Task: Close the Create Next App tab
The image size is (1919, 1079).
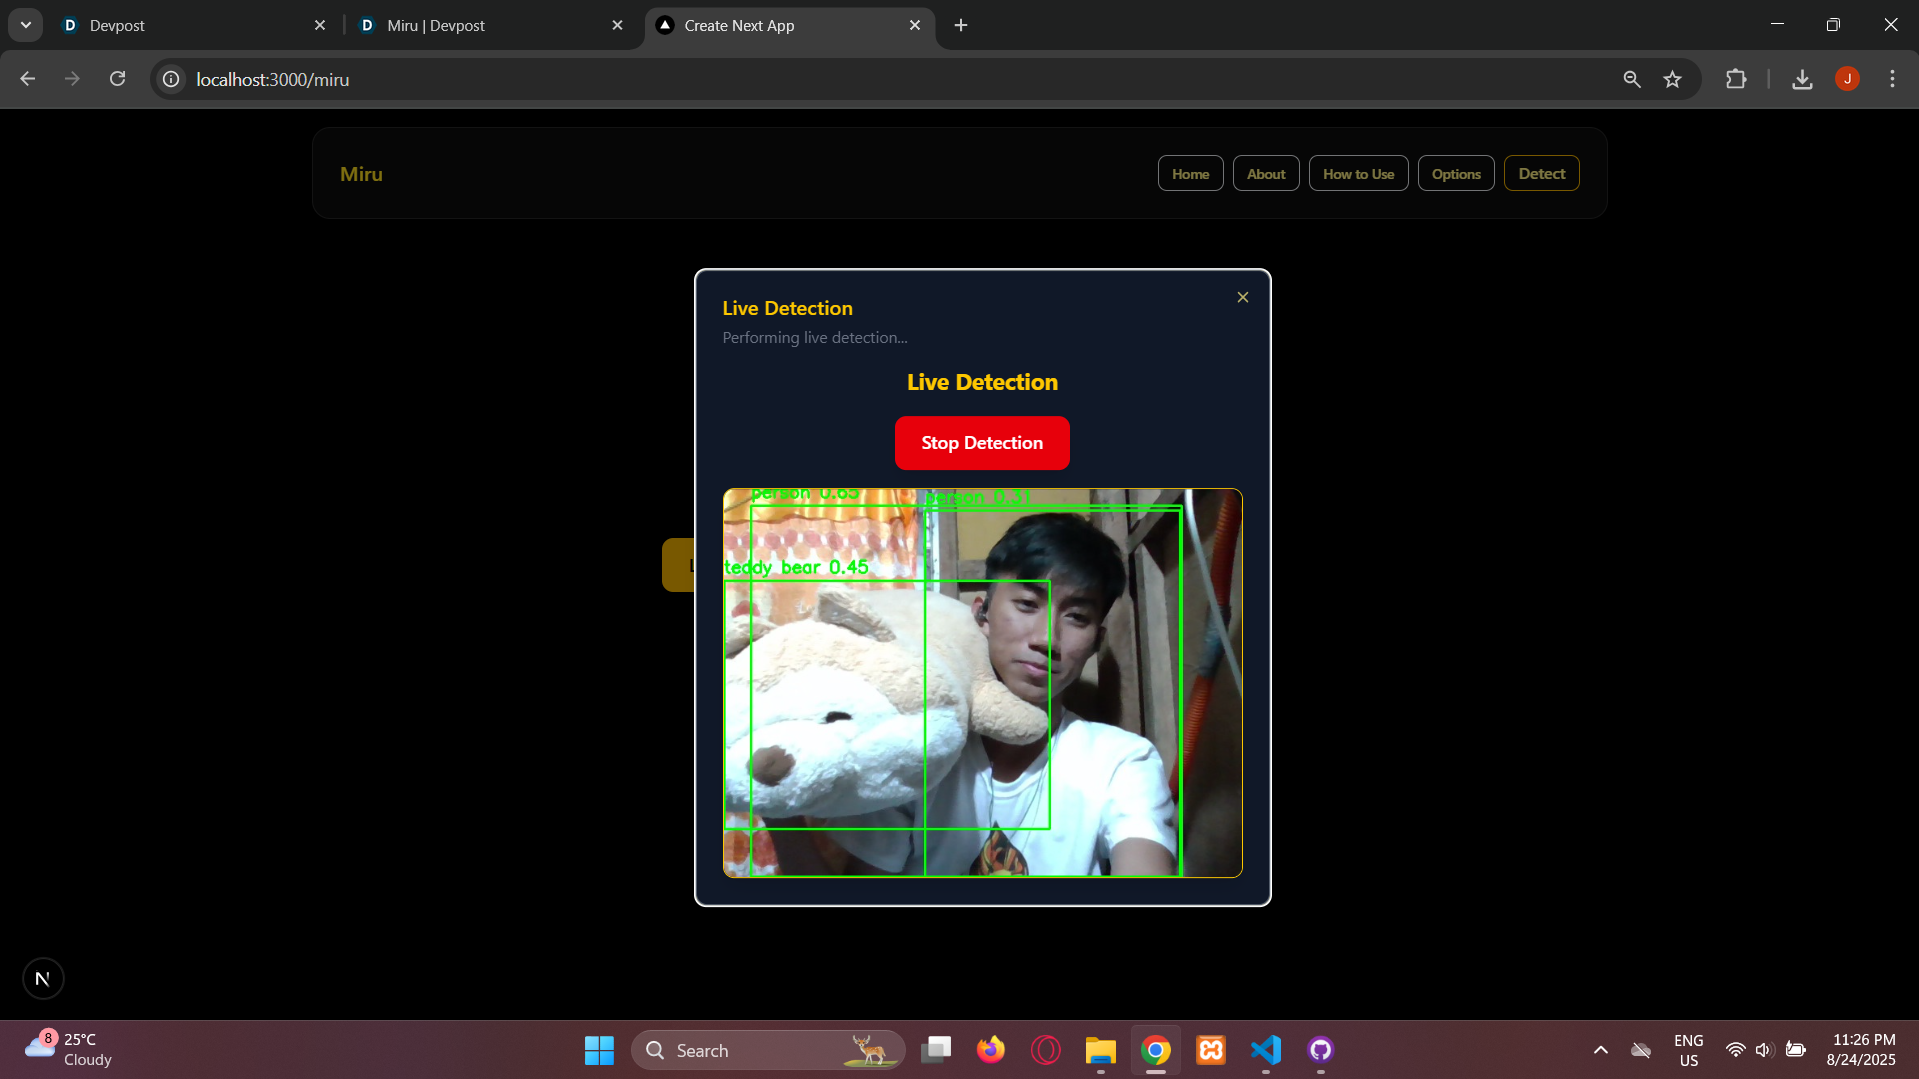Action: 915,25
